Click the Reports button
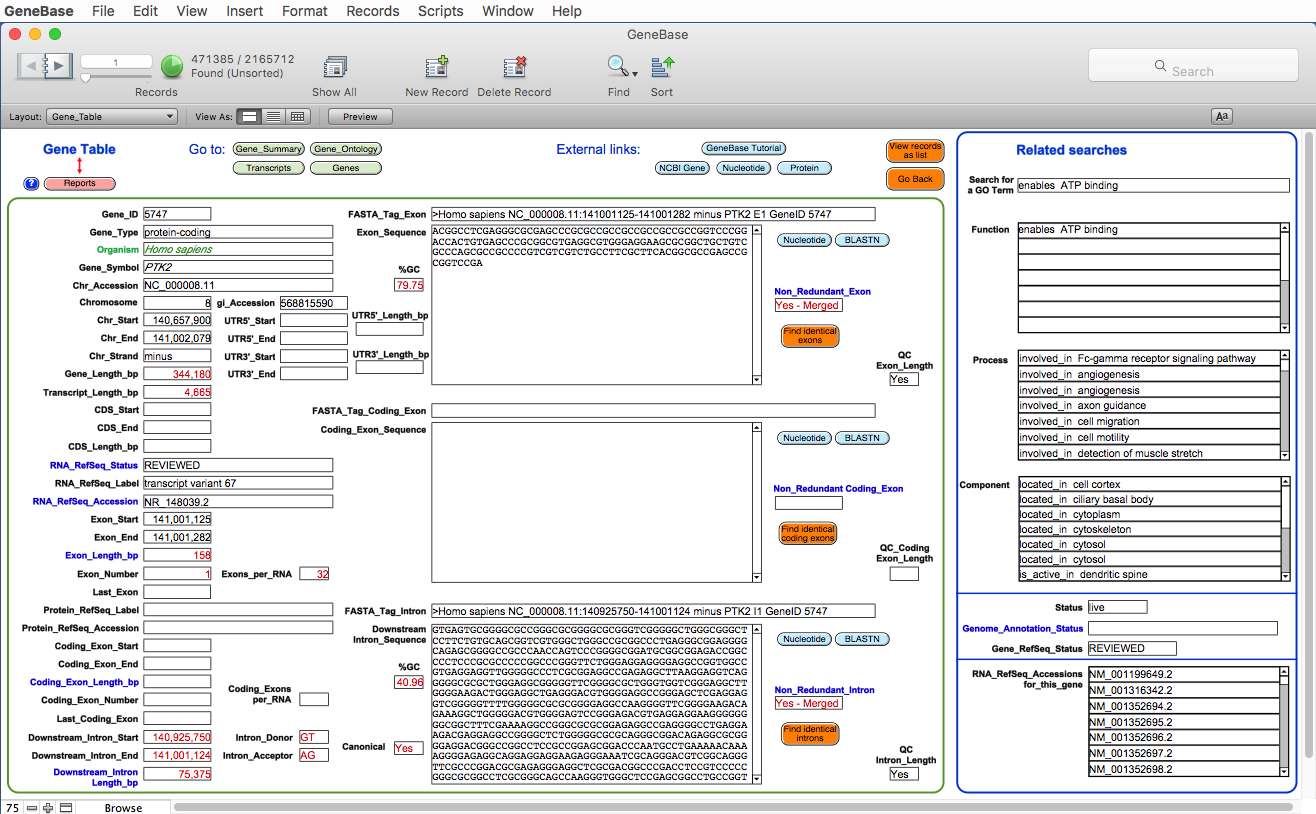This screenshot has width=1316, height=814. (x=80, y=184)
